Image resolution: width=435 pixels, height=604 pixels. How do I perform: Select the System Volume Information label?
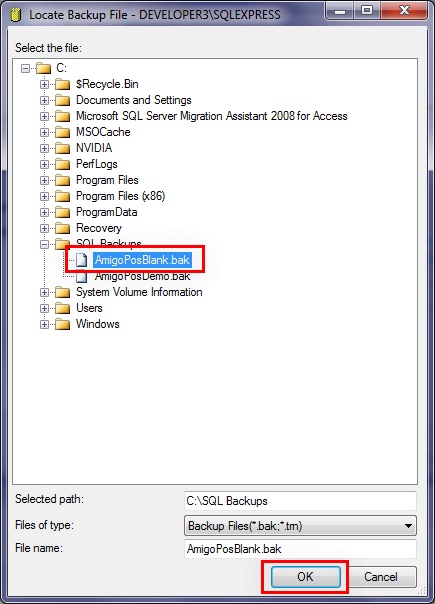[139, 292]
